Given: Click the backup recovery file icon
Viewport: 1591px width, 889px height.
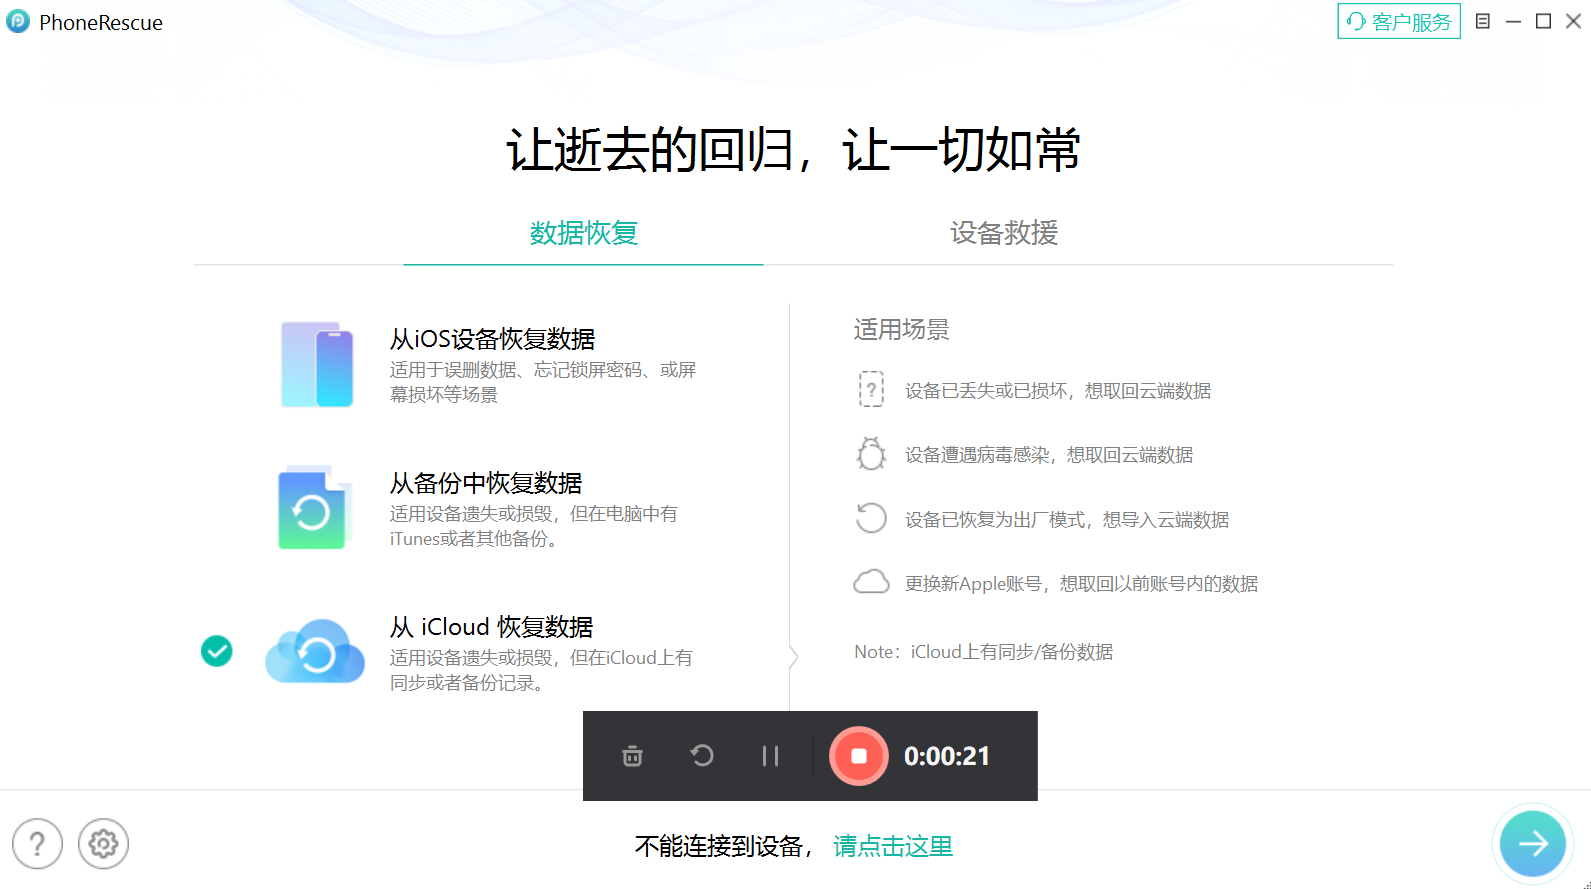Looking at the screenshot, I should click(x=315, y=507).
